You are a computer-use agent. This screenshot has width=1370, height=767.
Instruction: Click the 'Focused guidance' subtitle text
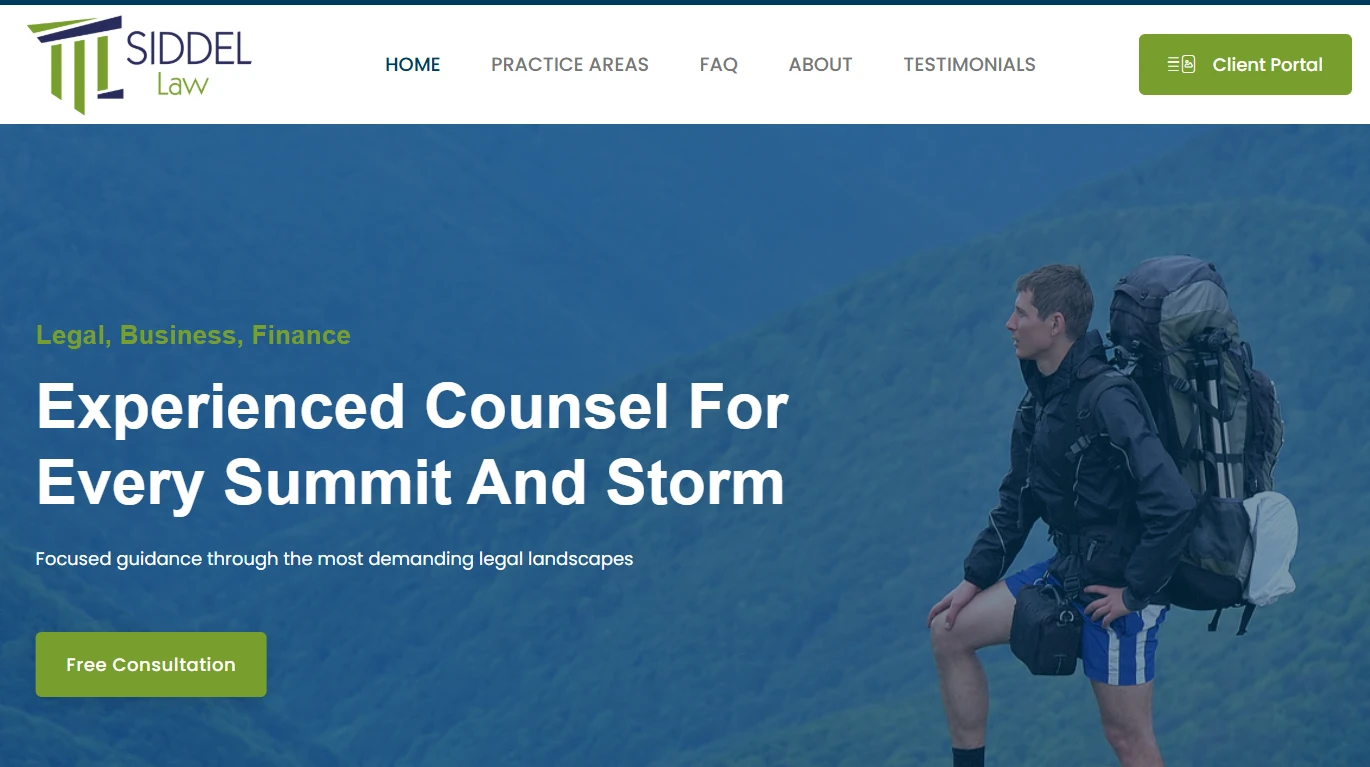334,559
